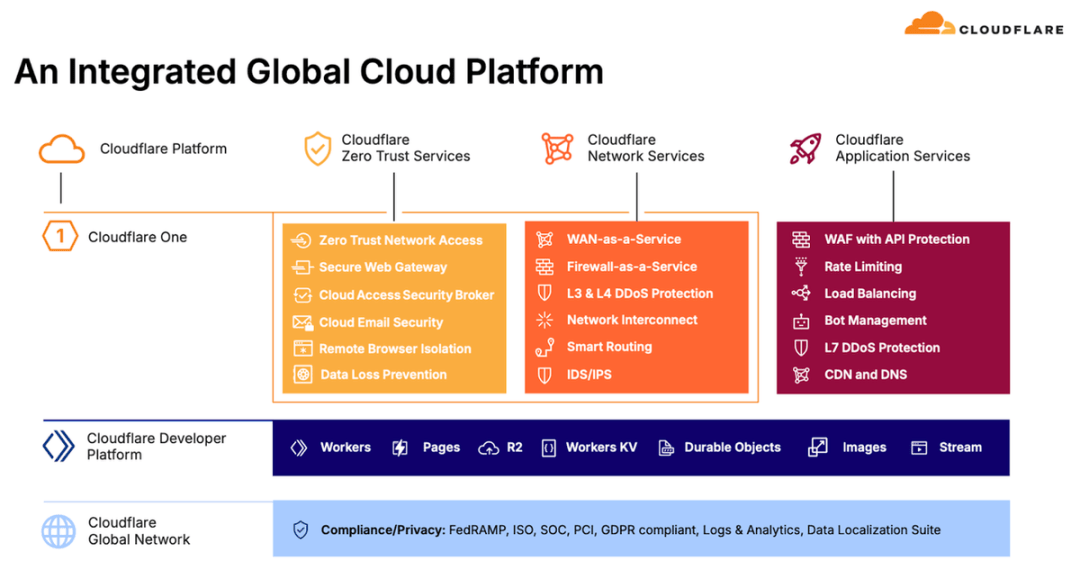Click the L3 & L4 DDoS Protection shield icon
The height and width of the screenshot is (561, 1080).
coord(544,293)
